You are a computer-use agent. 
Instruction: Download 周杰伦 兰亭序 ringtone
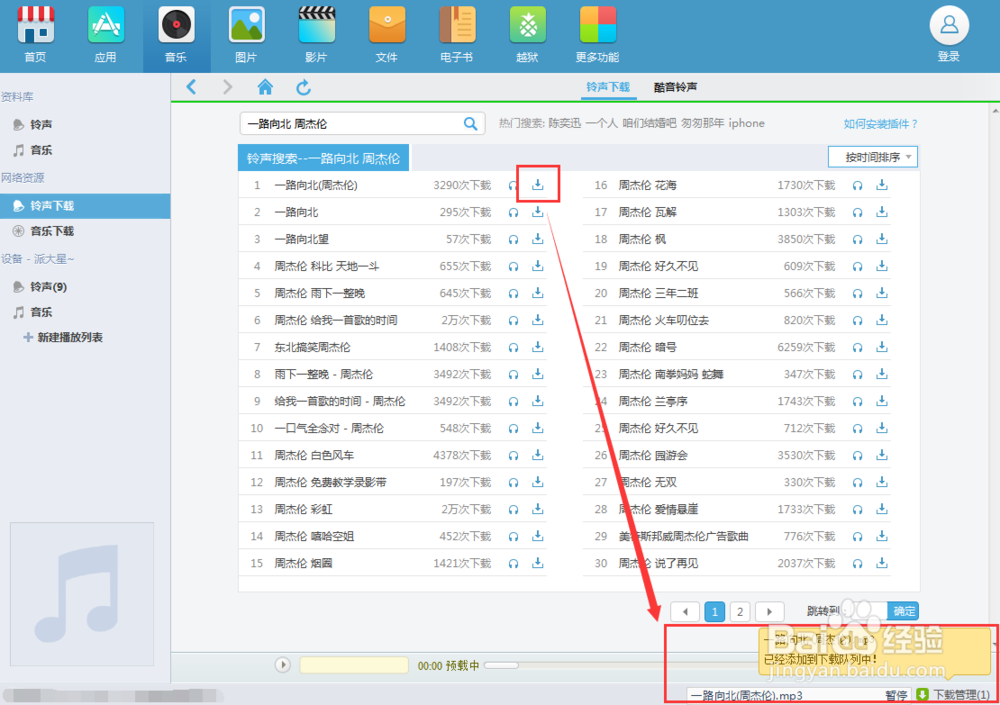click(x=882, y=401)
